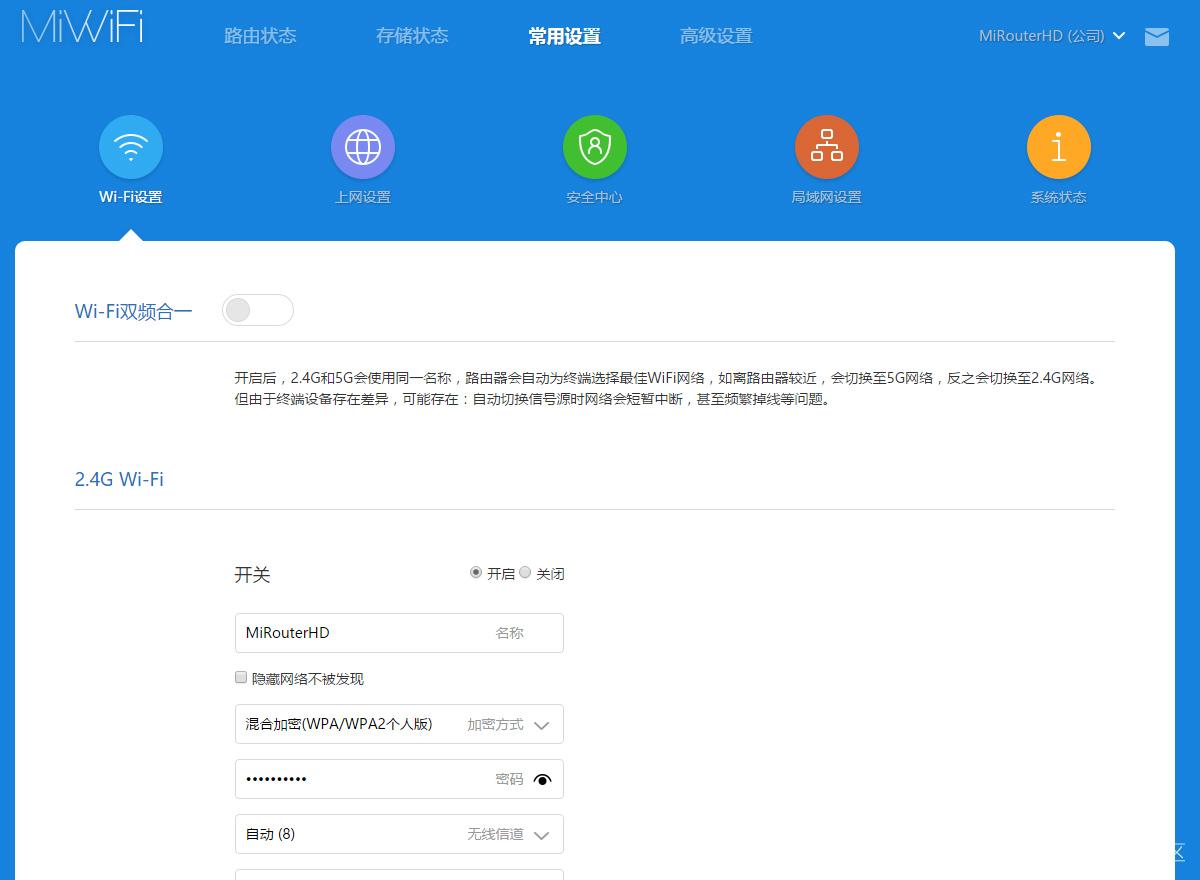Toggle the Wi-Fi双频合一 switch

(258, 310)
